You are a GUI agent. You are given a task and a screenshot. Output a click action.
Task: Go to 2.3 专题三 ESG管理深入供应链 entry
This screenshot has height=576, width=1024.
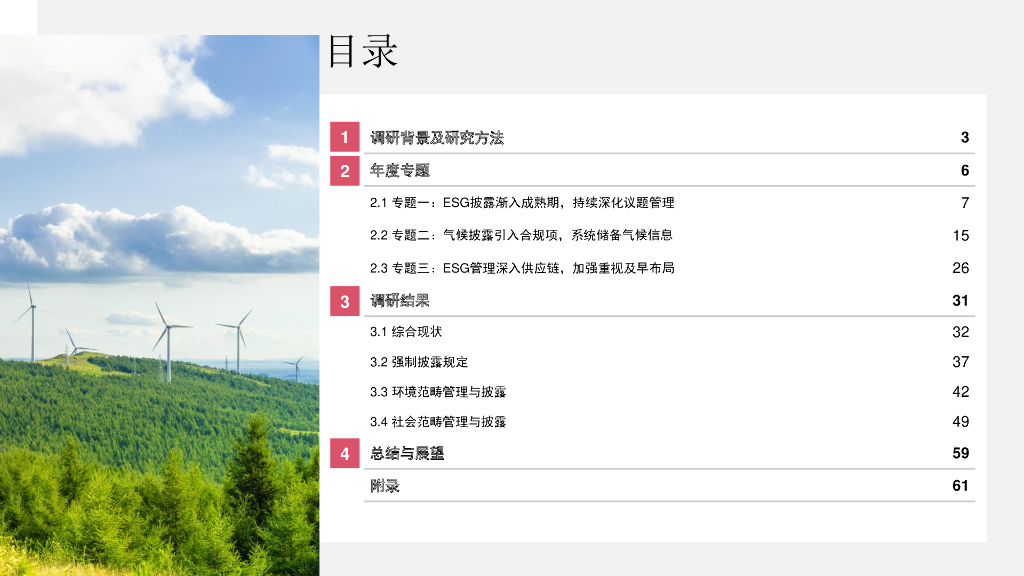[x=522, y=268]
